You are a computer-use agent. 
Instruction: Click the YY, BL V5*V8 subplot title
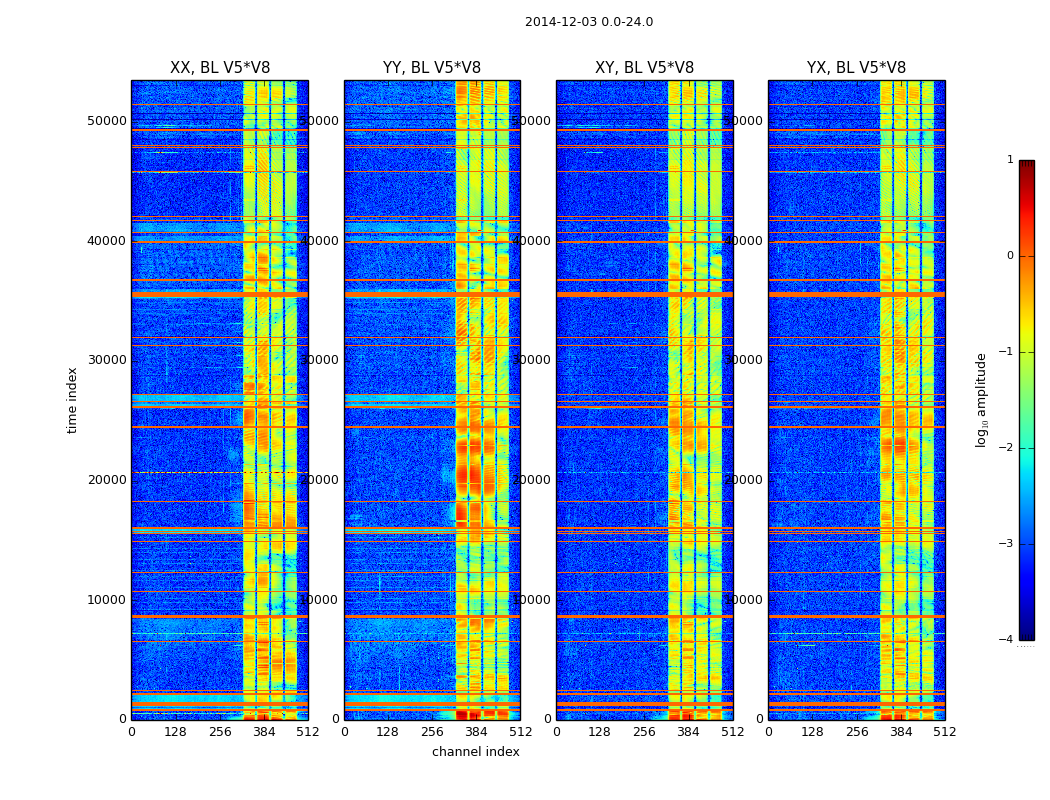432,68
